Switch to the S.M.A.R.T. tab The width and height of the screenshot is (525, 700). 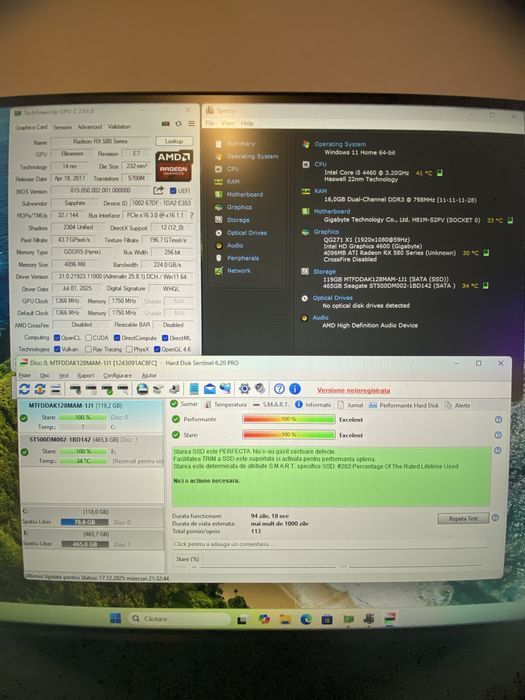coord(271,404)
